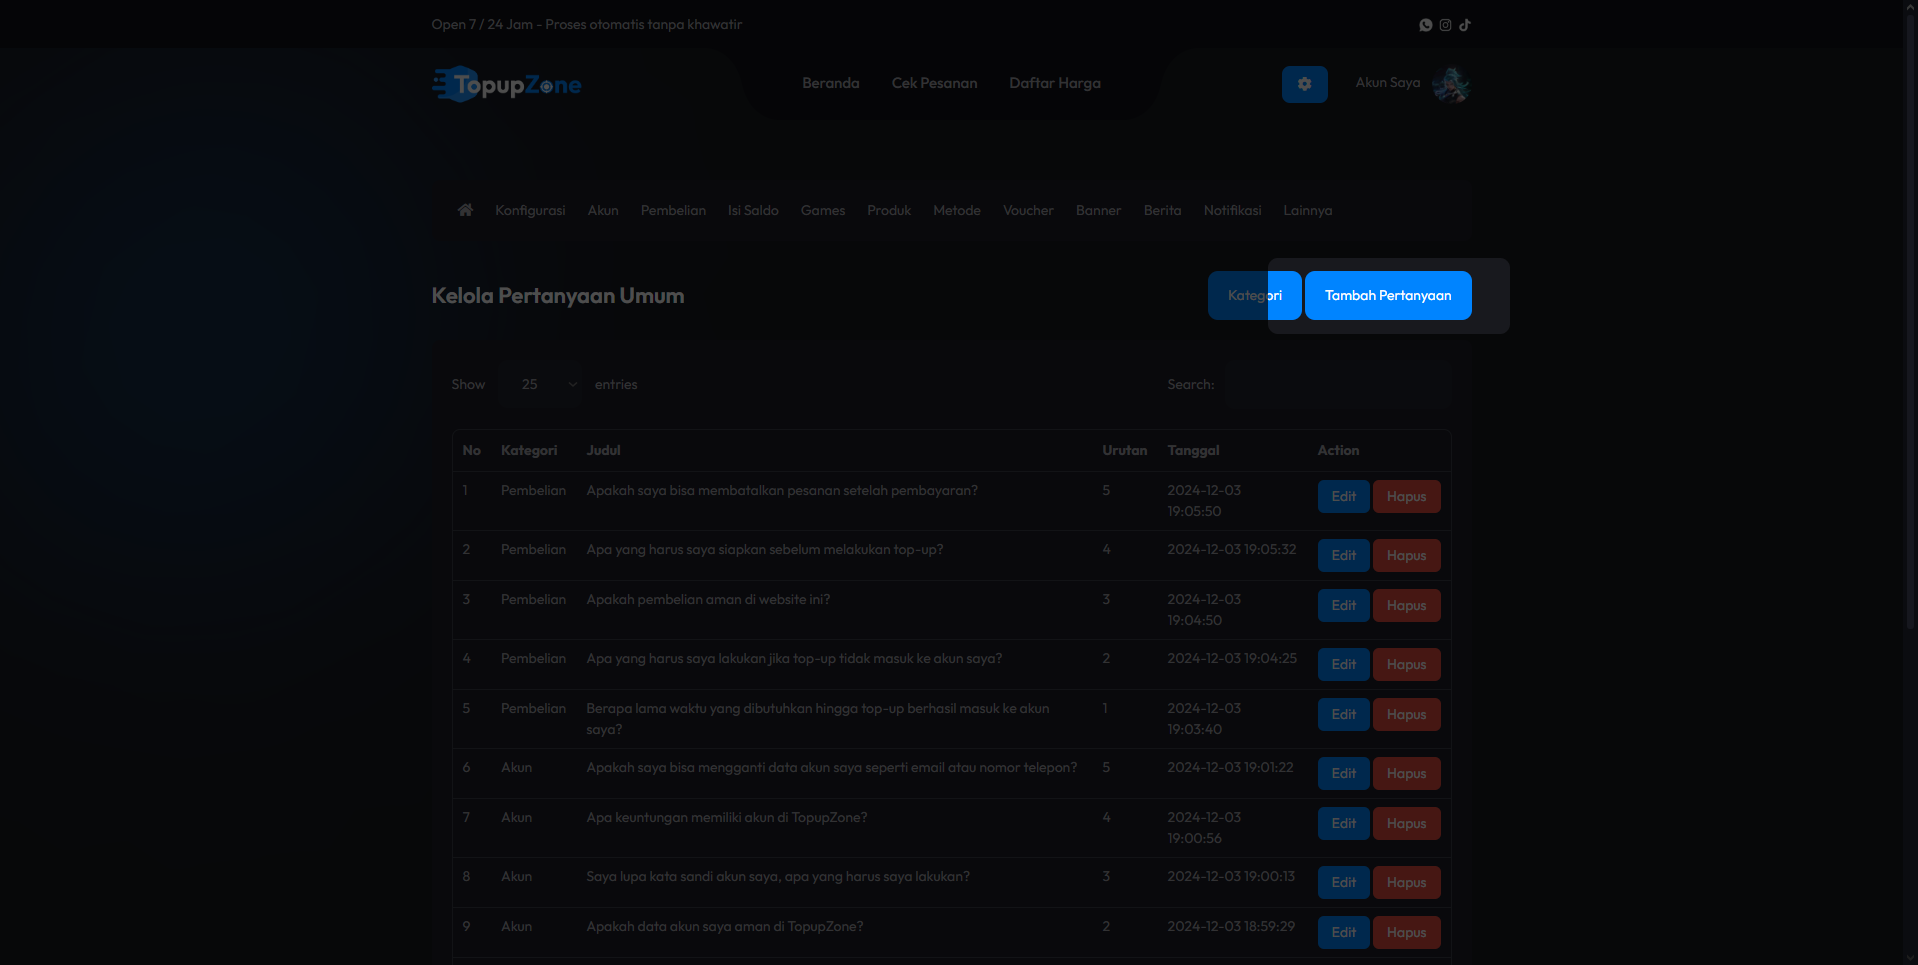1918x965 pixels.
Task: Open Cek Pesanan navigation link
Action: 935,83
